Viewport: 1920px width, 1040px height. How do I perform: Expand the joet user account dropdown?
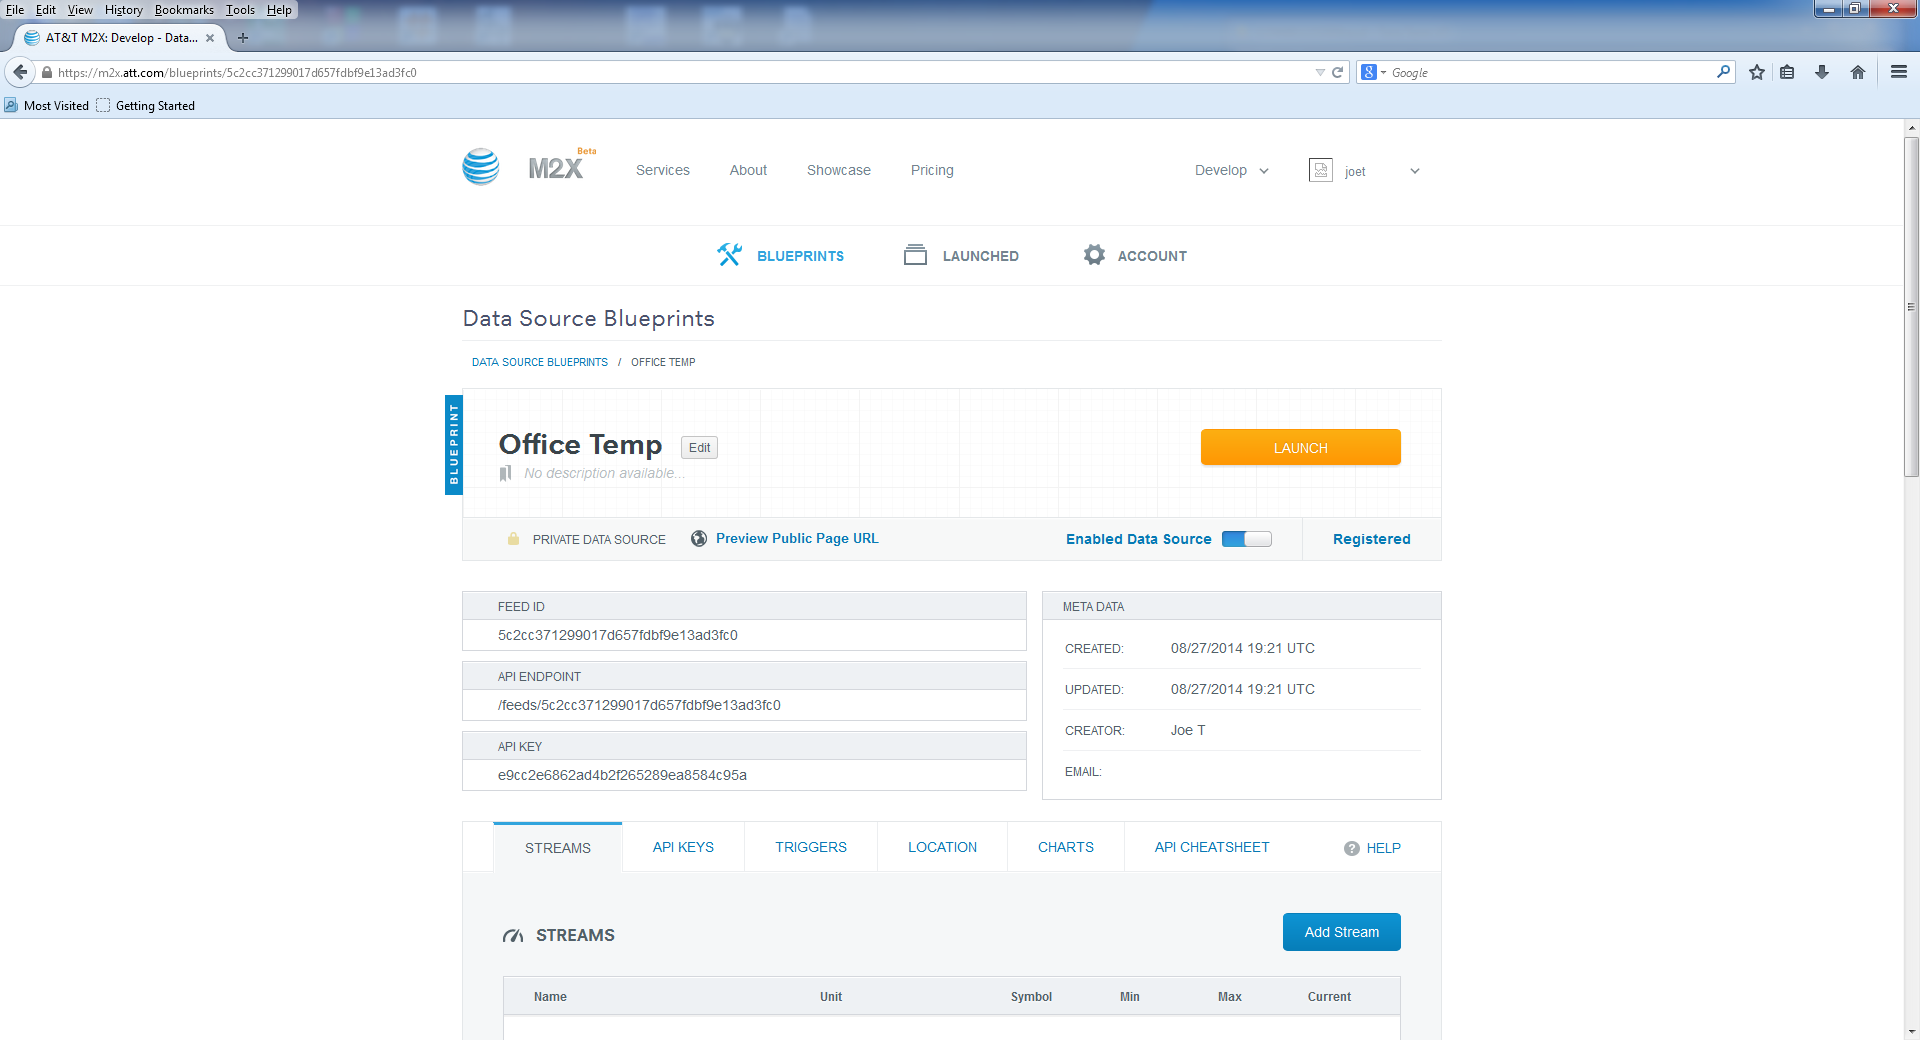click(x=1414, y=171)
